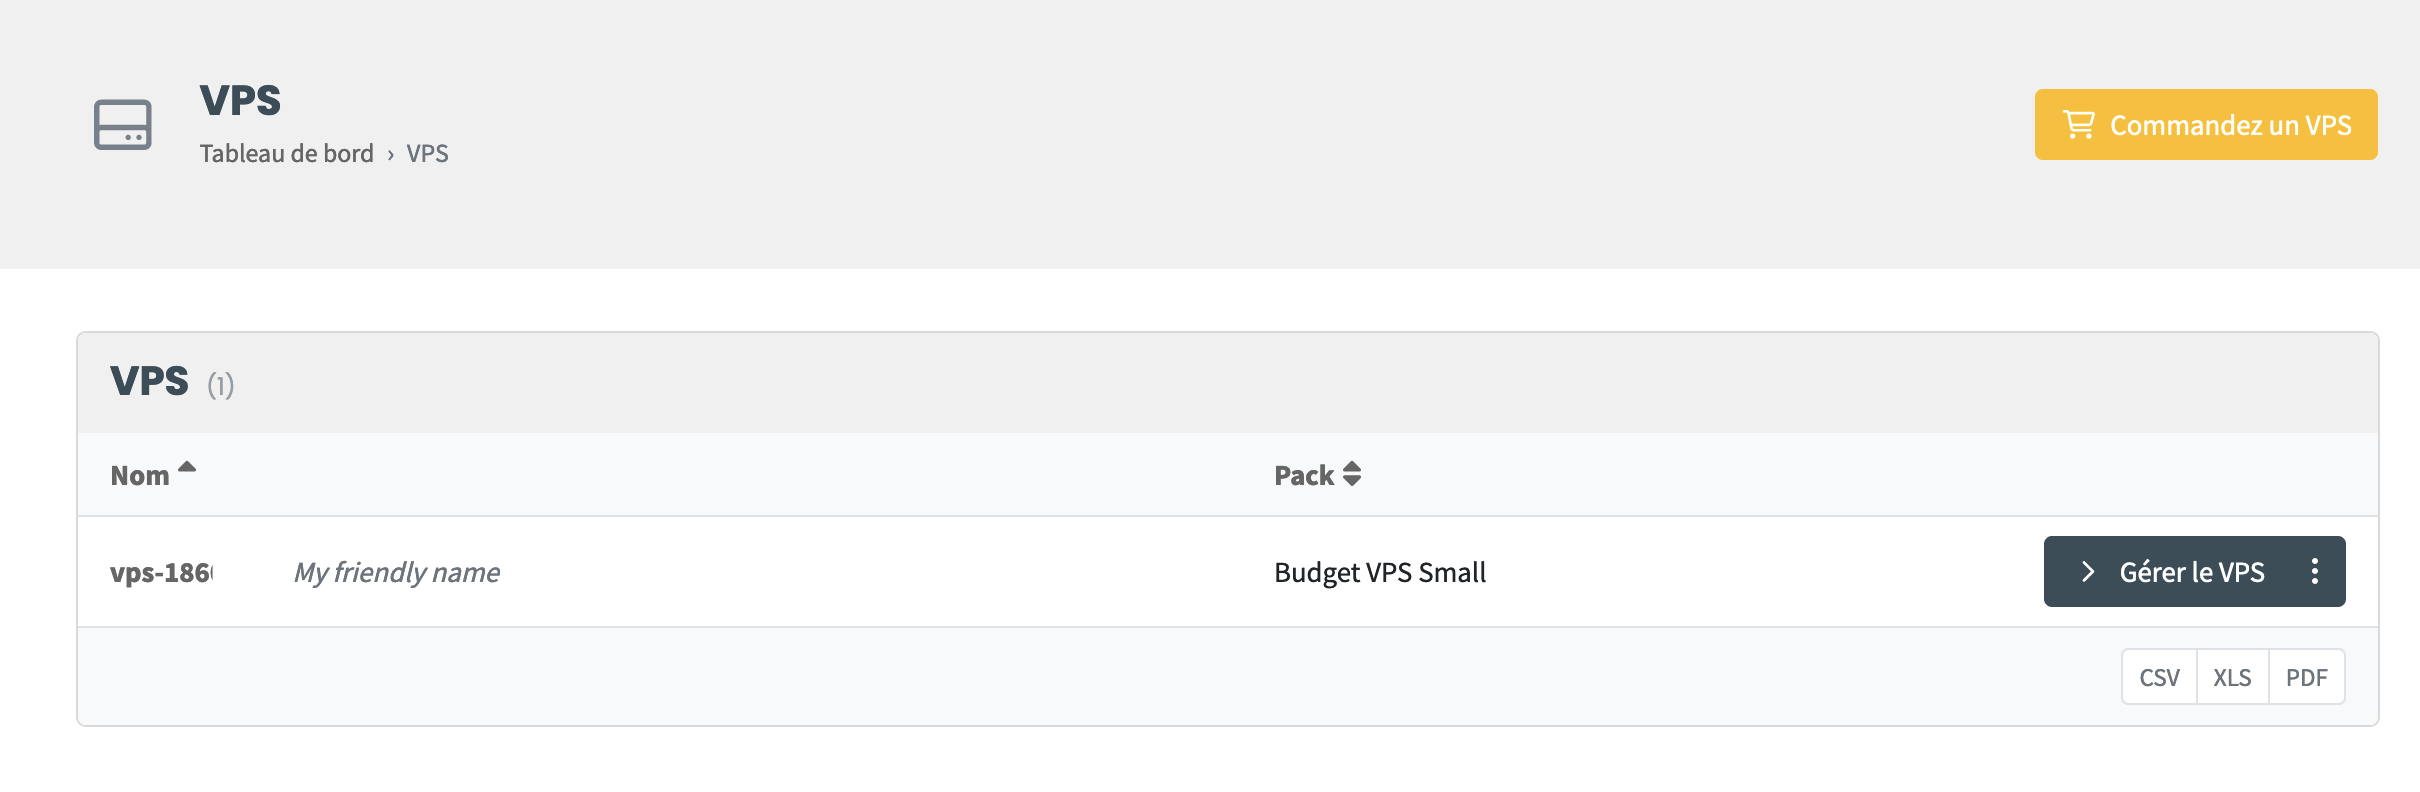Click the Gérer le VPS label
2420x792 pixels.
pyautogui.click(x=2192, y=572)
